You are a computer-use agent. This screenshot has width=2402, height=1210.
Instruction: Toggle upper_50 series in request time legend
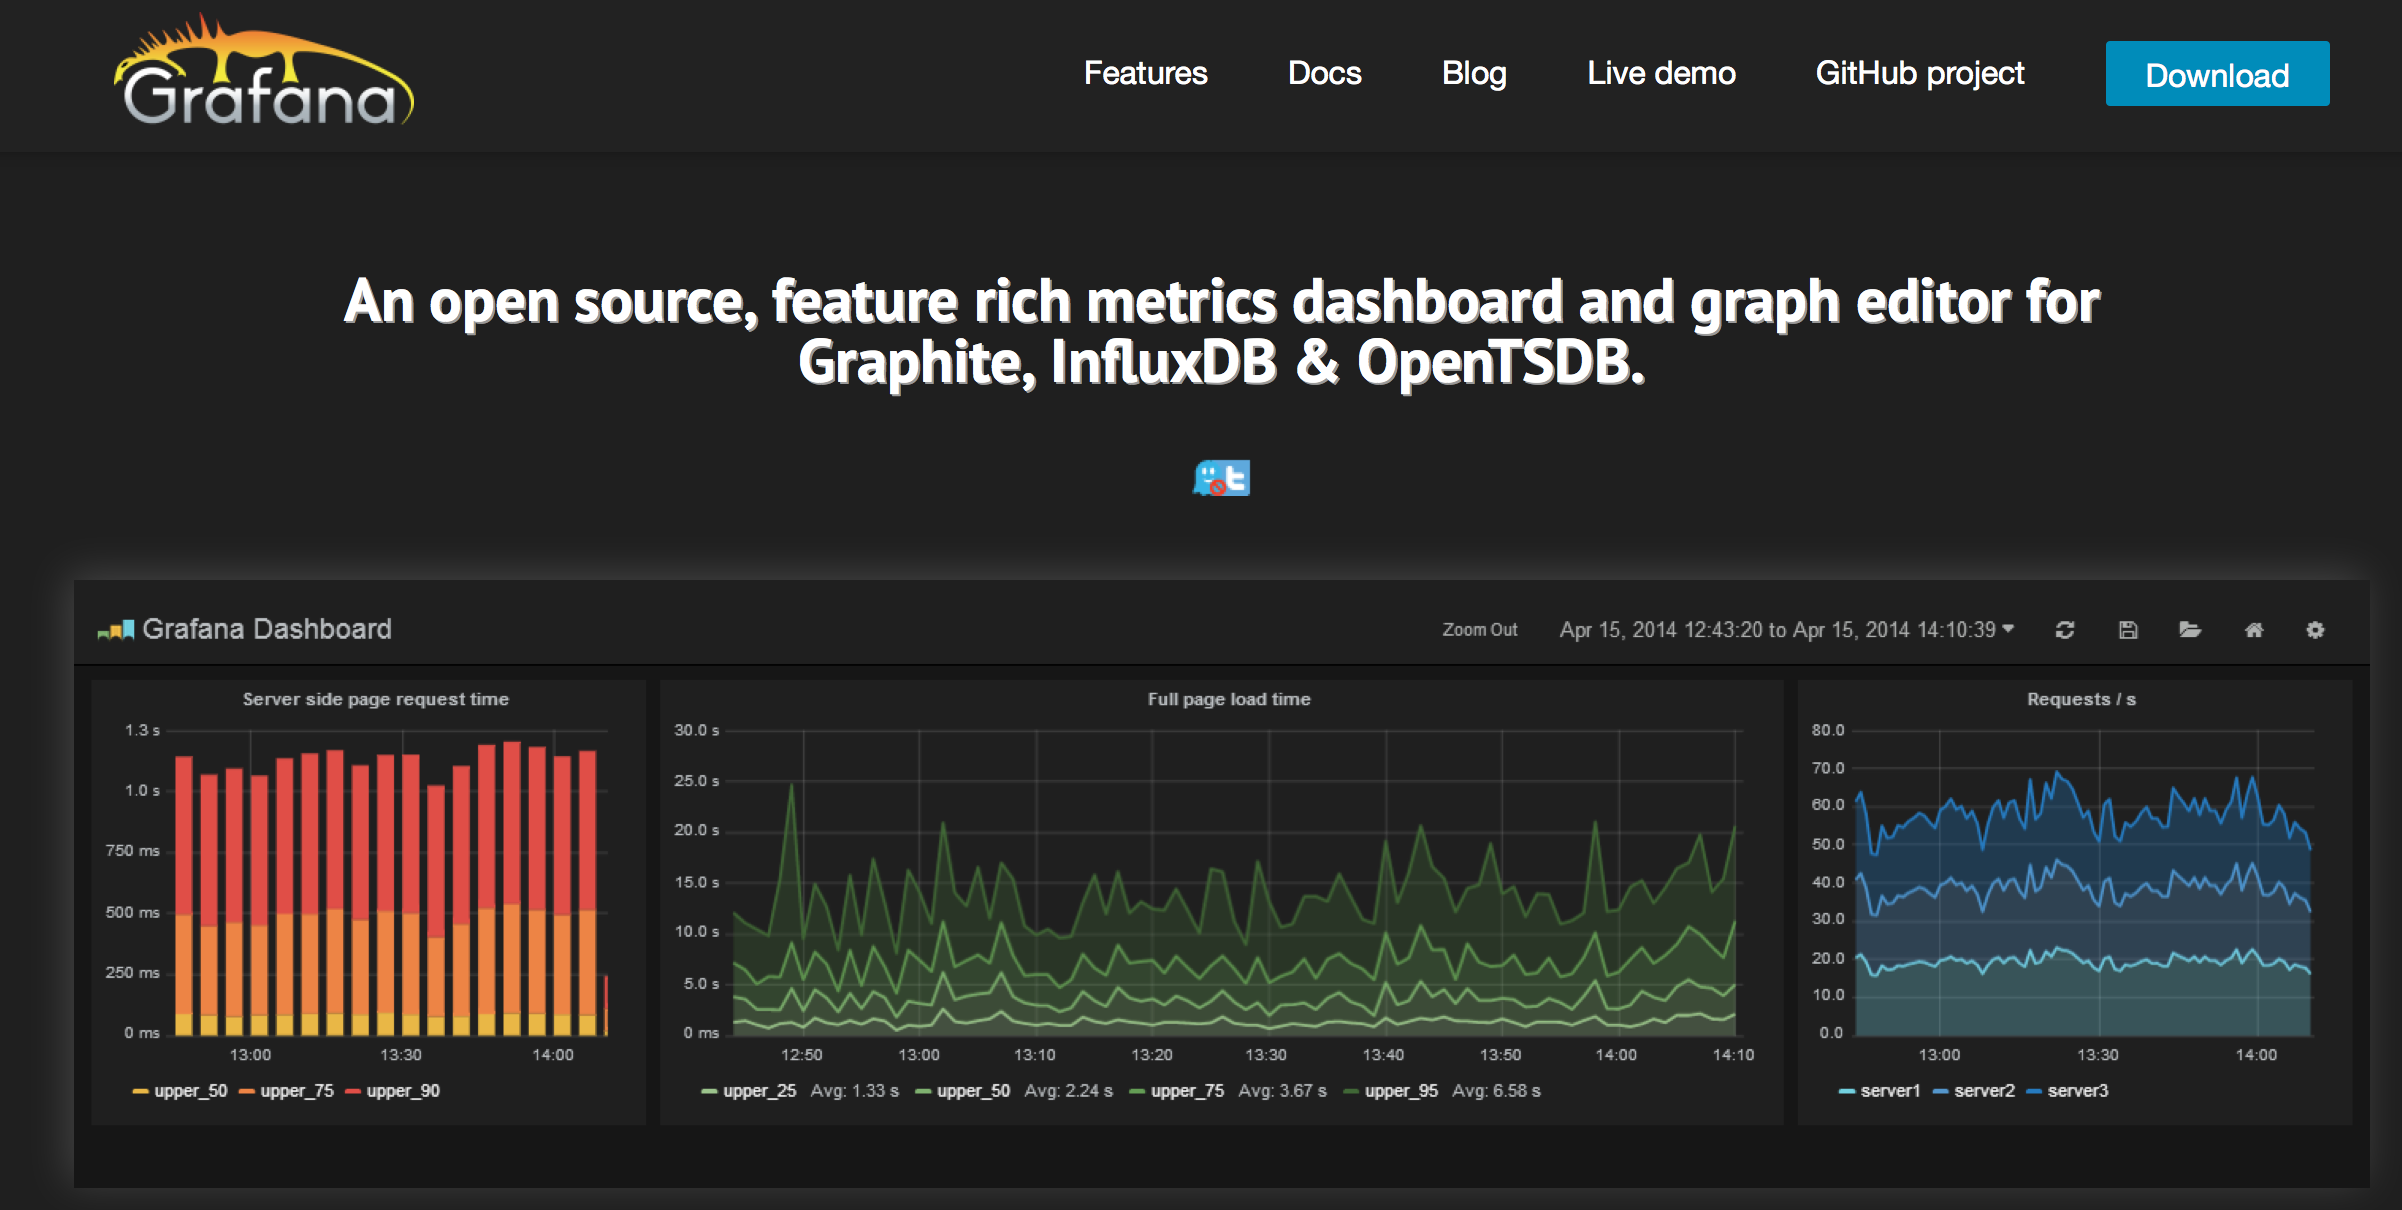tap(190, 1091)
